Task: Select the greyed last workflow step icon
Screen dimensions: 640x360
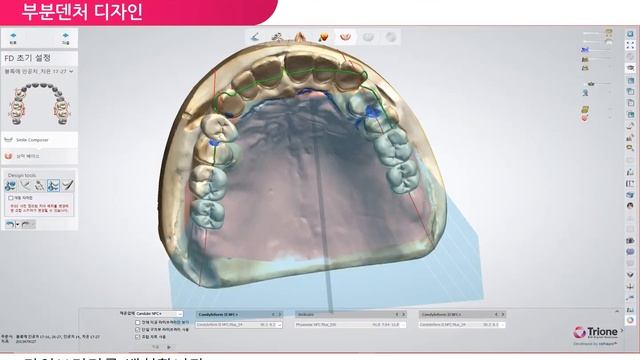Action: [x=391, y=37]
